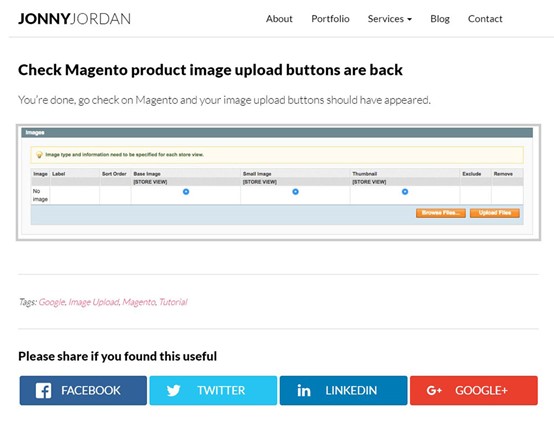
Task: Expand the Services dropdown menu
Action: point(390,19)
